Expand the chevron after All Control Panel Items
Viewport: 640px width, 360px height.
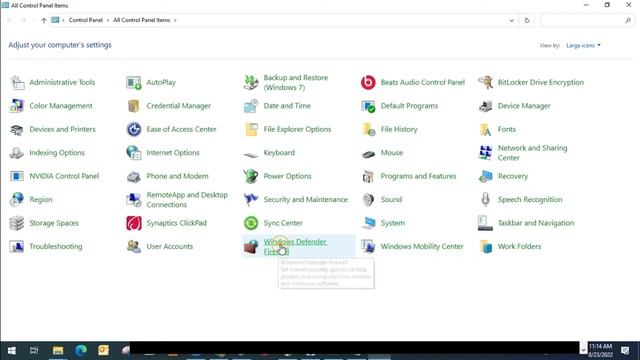click(x=175, y=20)
